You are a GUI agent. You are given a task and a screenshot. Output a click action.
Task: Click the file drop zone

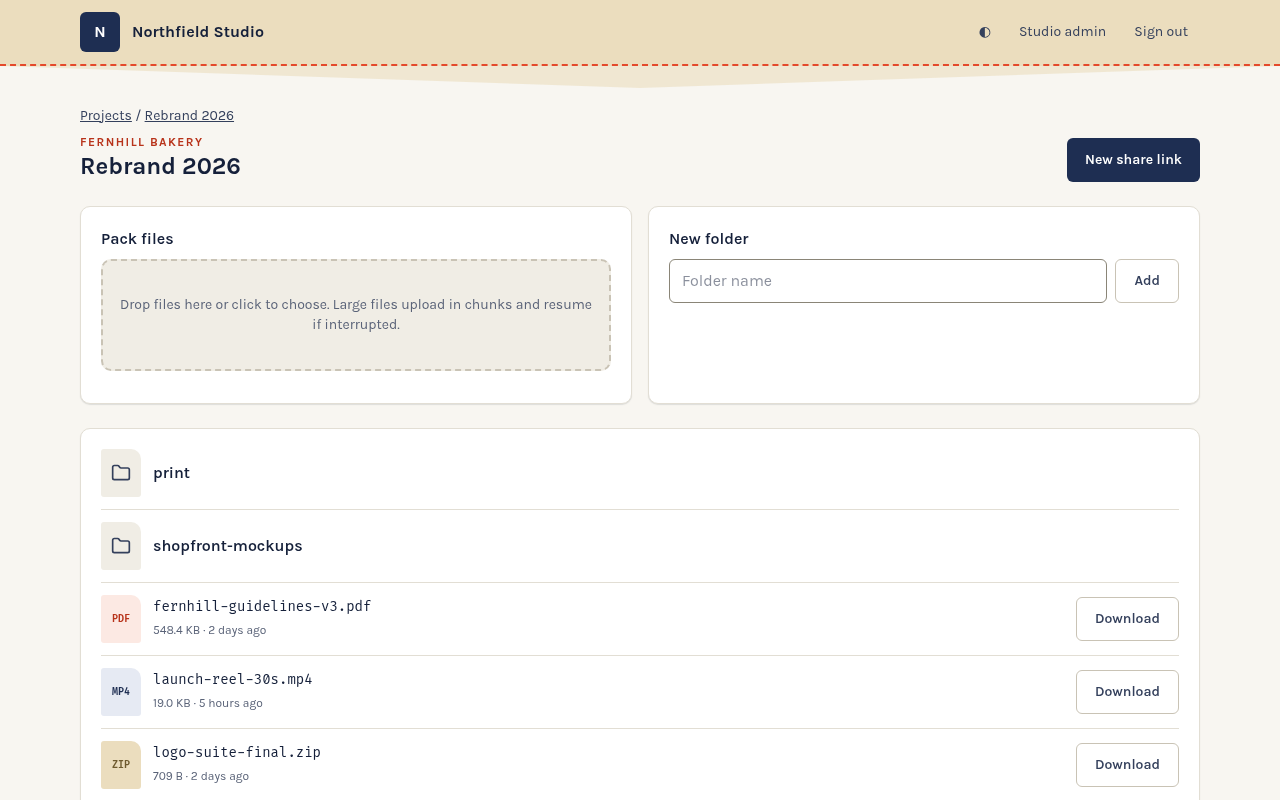[356, 315]
